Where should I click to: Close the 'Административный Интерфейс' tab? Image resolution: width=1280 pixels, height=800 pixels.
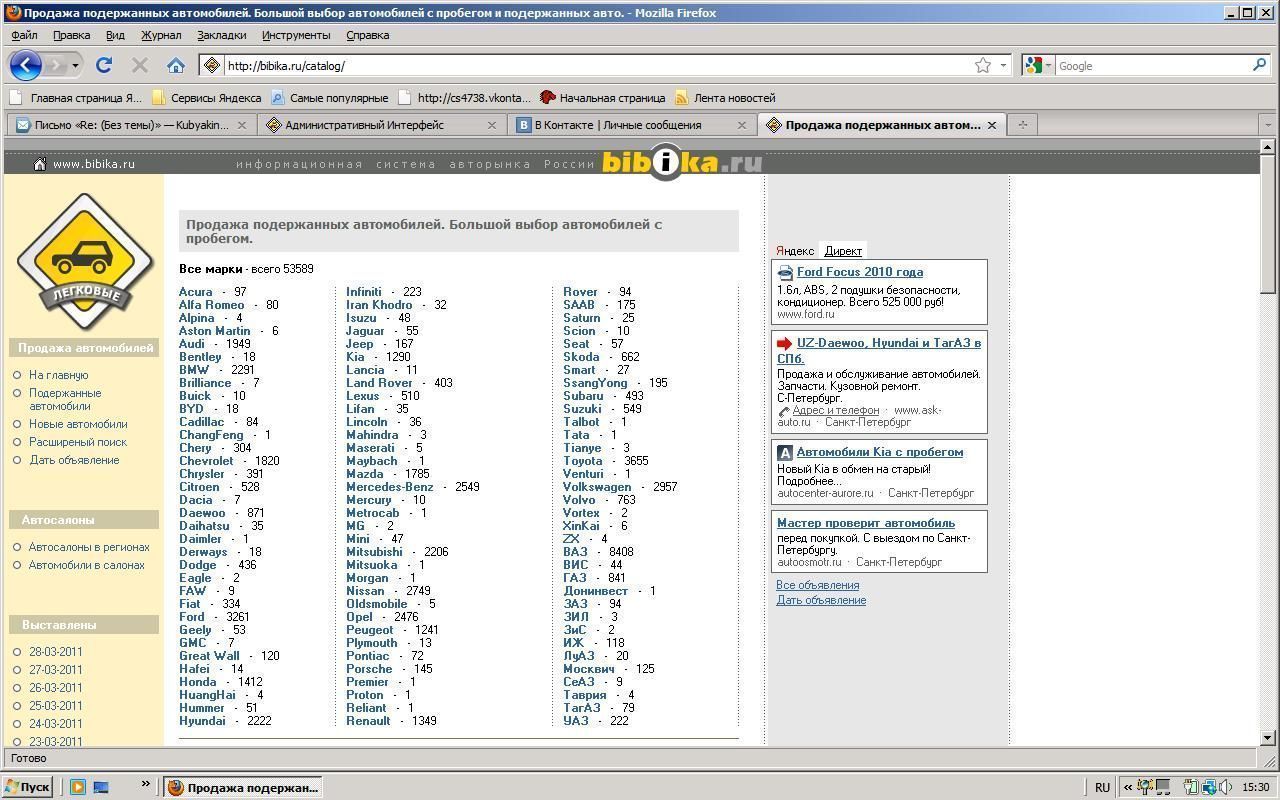pyautogui.click(x=491, y=125)
